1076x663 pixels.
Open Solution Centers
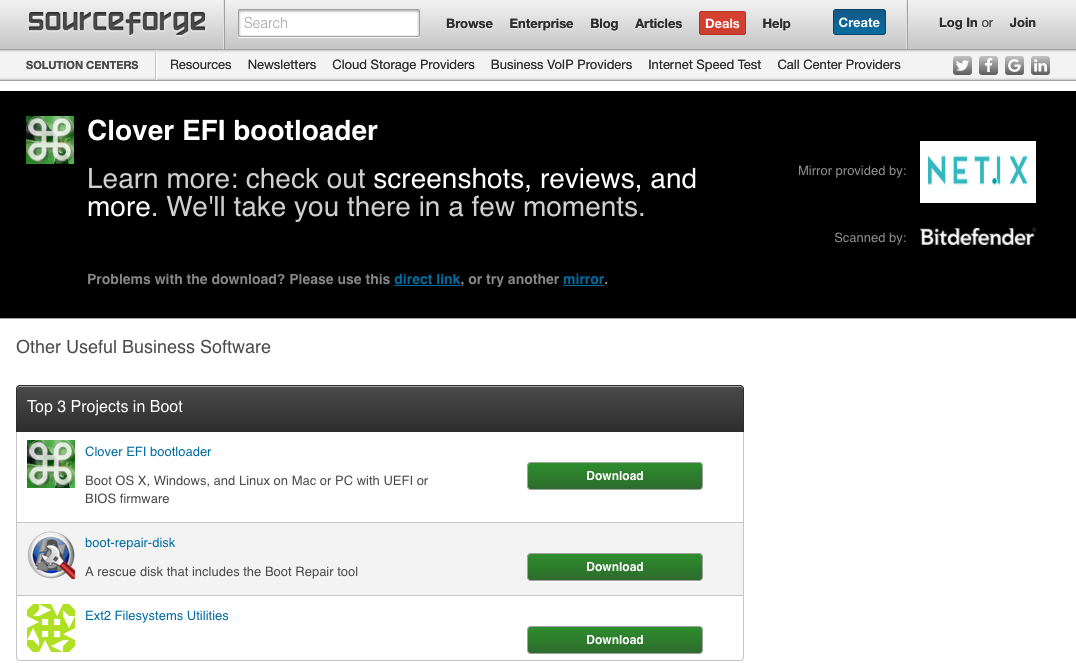click(x=82, y=65)
